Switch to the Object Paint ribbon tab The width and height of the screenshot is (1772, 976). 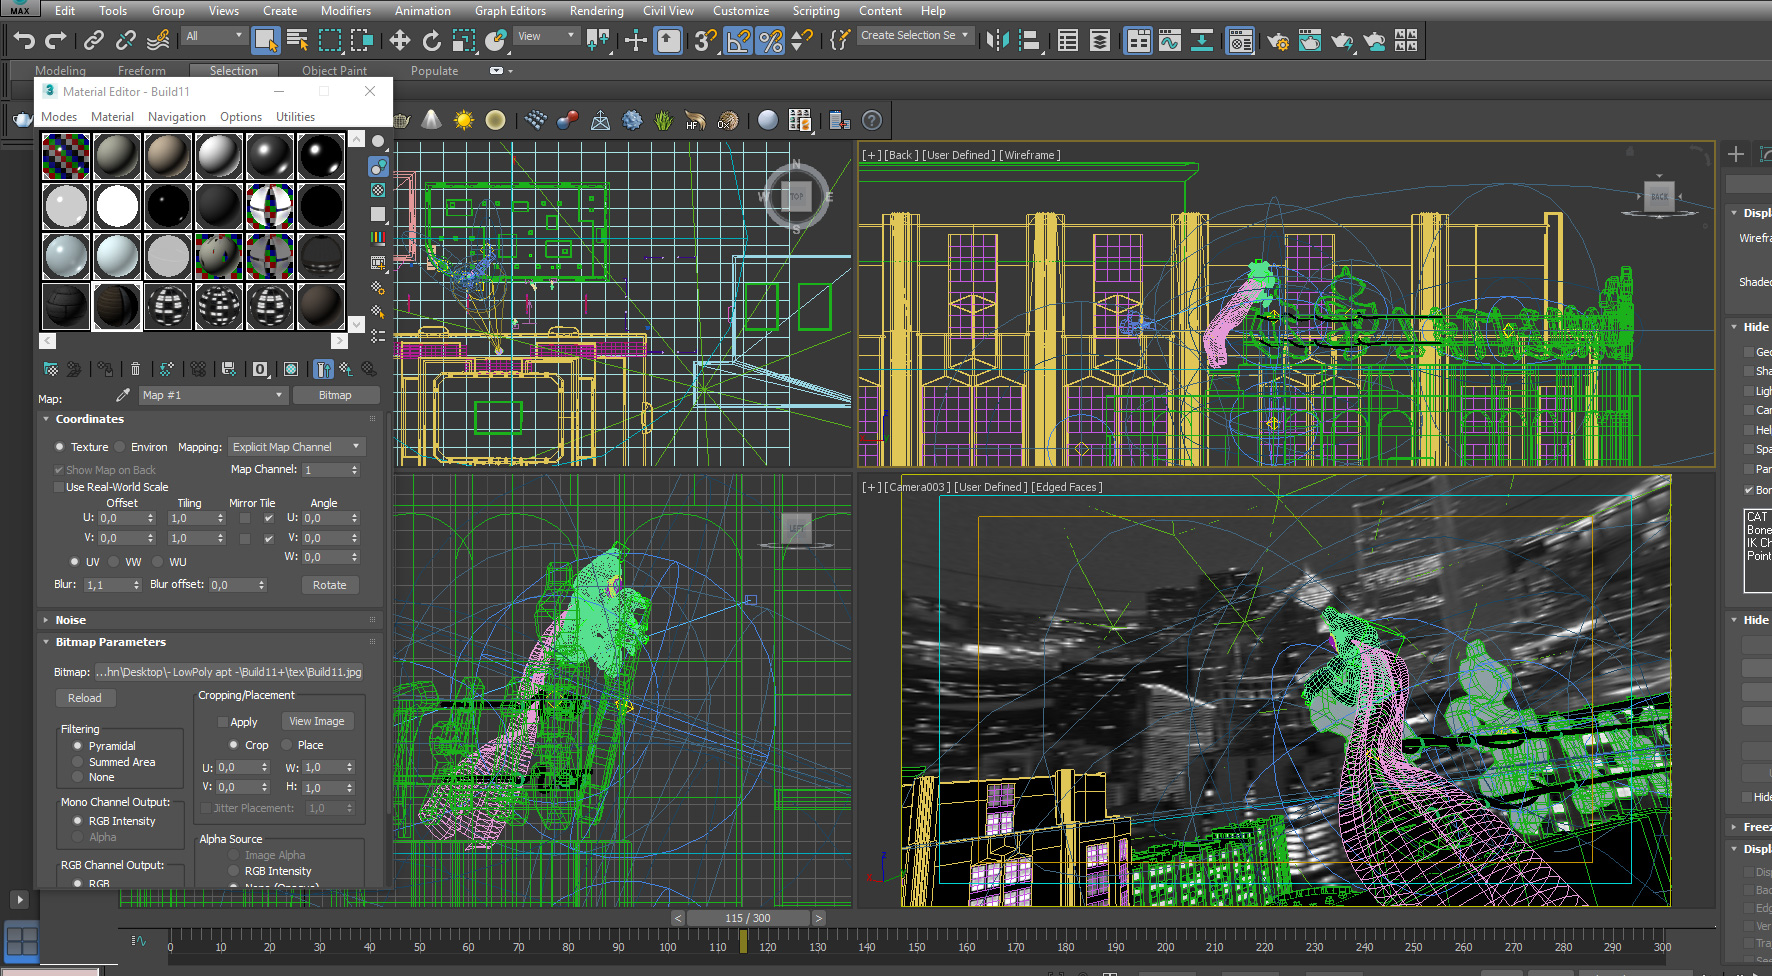pos(334,71)
